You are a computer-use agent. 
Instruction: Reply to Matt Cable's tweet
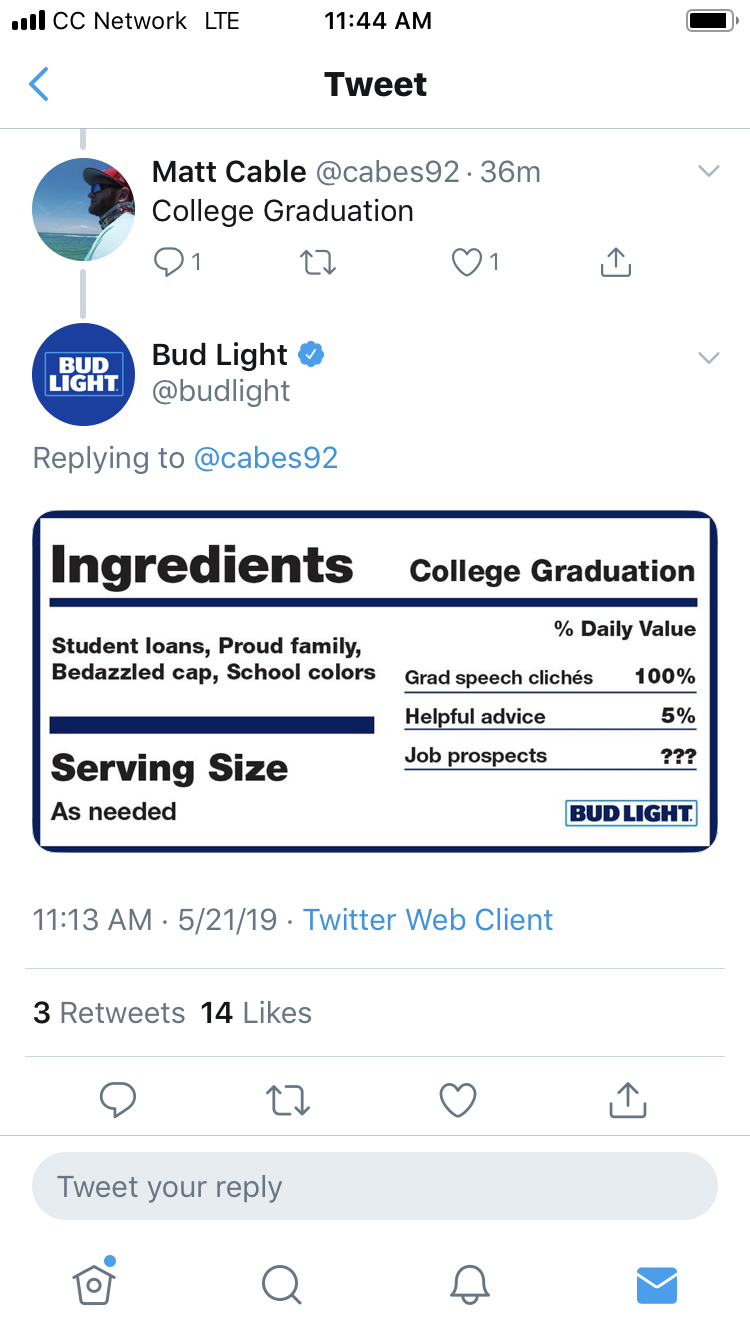pos(168,262)
